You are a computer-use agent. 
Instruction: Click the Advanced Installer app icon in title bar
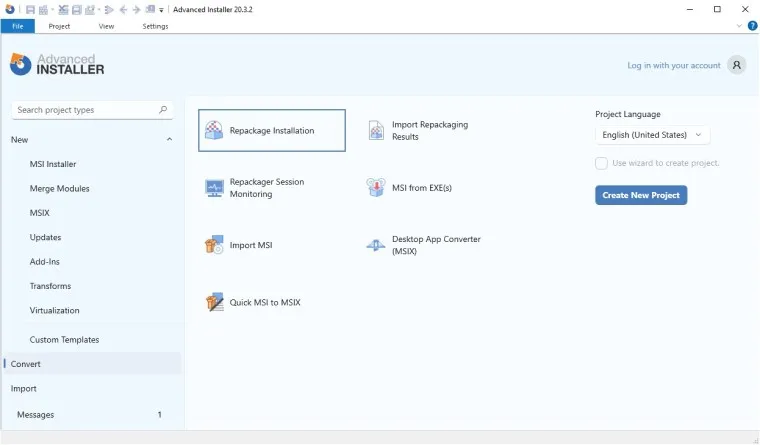pos(10,9)
